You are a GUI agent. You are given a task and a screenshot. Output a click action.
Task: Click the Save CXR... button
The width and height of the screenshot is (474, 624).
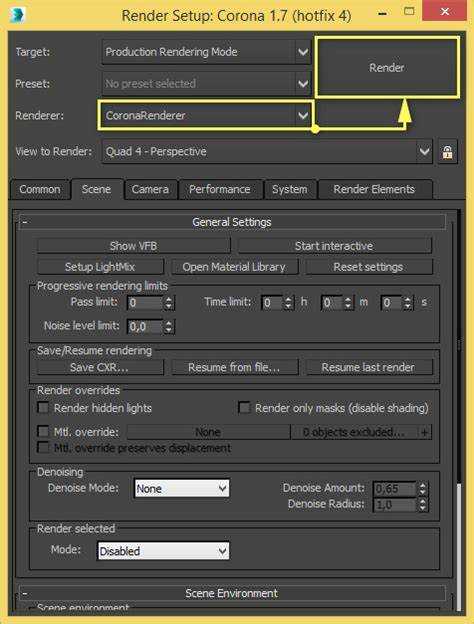coord(100,367)
